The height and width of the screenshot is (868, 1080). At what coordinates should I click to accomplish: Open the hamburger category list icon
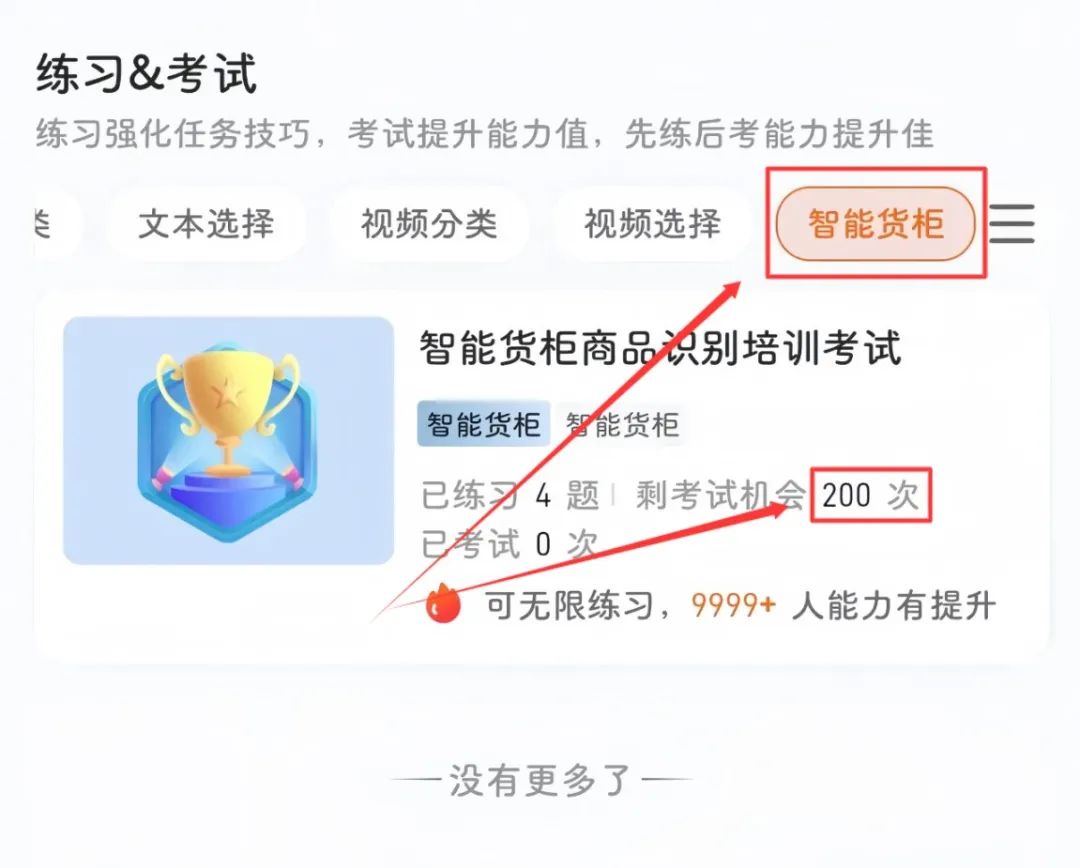click(x=1012, y=223)
